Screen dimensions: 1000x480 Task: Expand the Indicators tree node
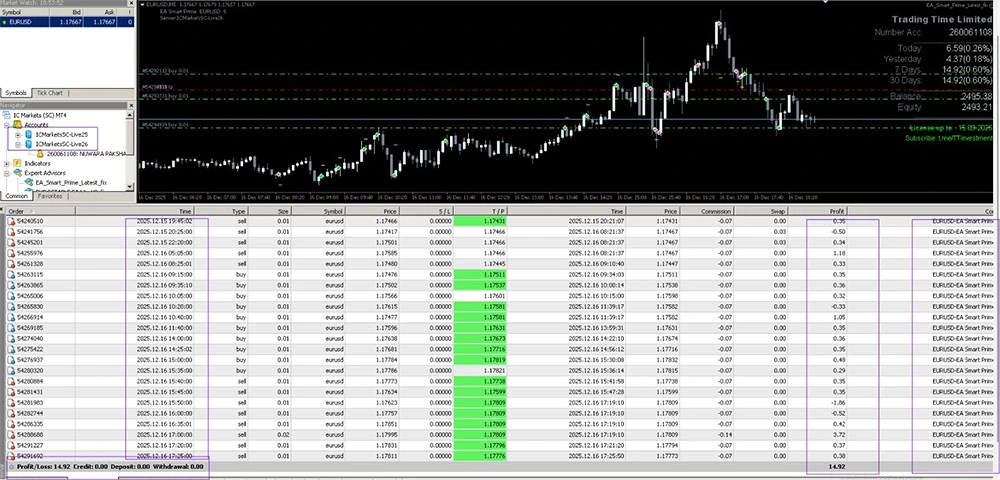pyautogui.click(x=7, y=163)
